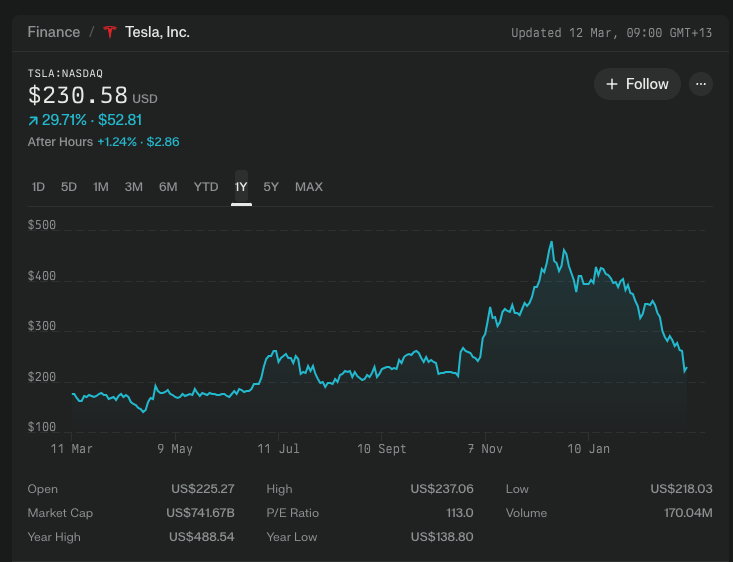Click the Year High value US$488.54

(x=201, y=537)
